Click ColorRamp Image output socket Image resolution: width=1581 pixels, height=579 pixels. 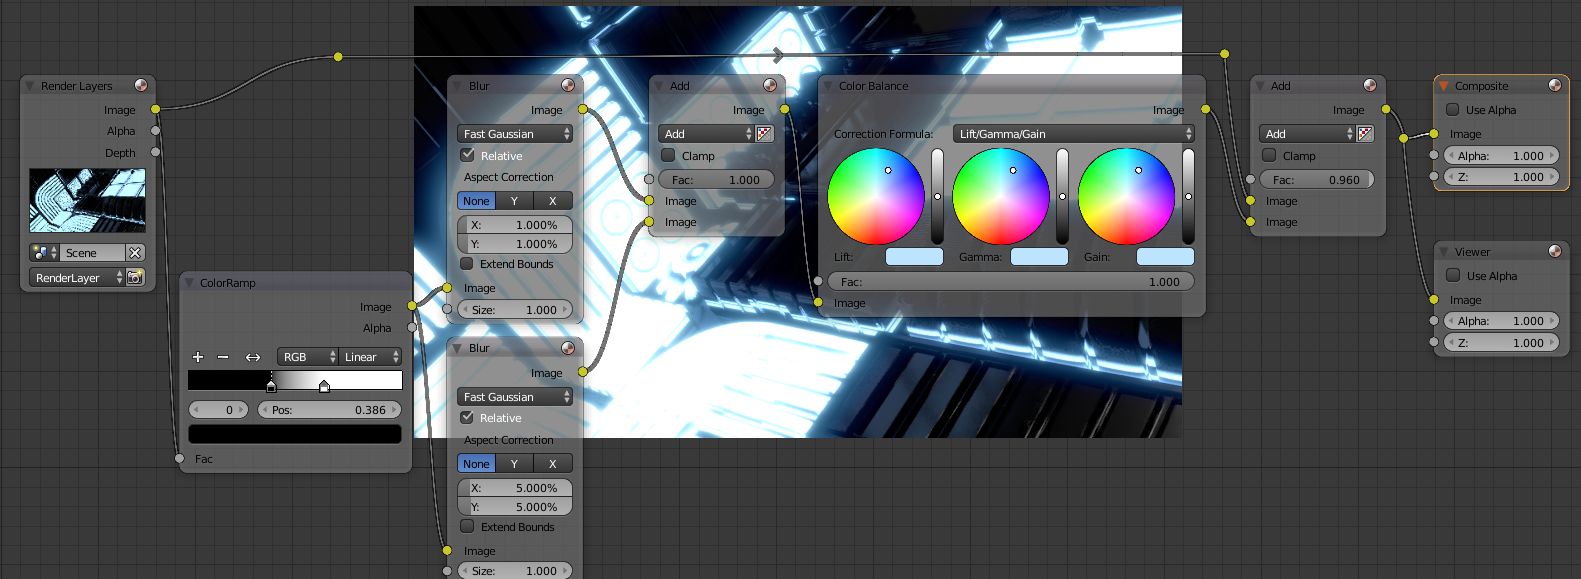[x=411, y=306]
